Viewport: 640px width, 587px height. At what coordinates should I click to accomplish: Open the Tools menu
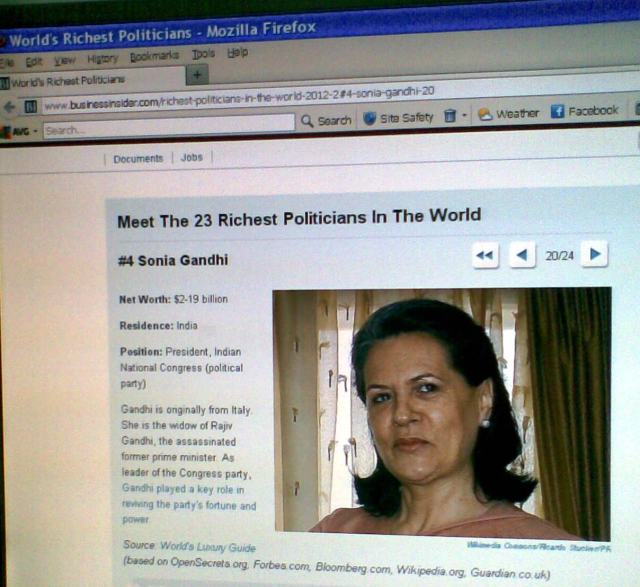(203, 54)
